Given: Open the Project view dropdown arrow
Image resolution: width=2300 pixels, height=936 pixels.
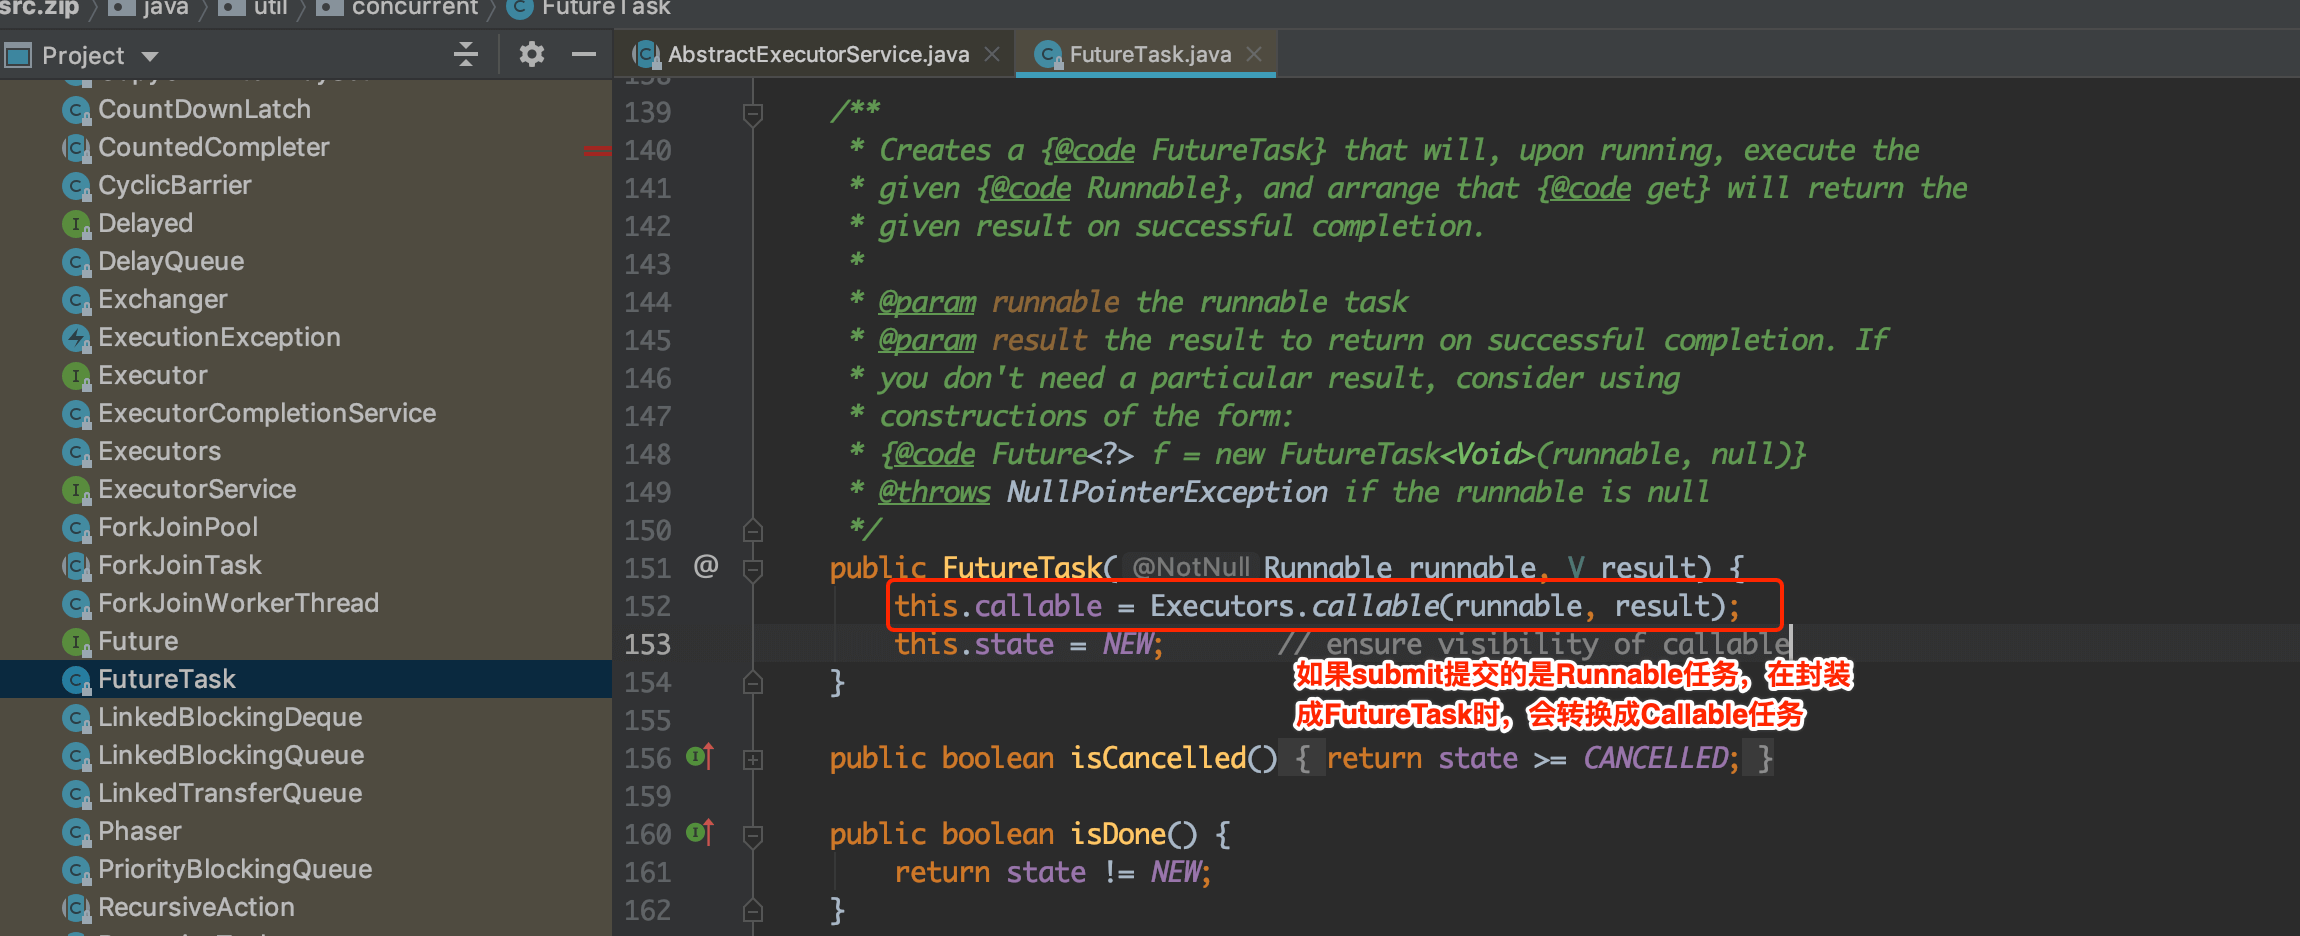Looking at the screenshot, I should pyautogui.click(x=150, y=56).
